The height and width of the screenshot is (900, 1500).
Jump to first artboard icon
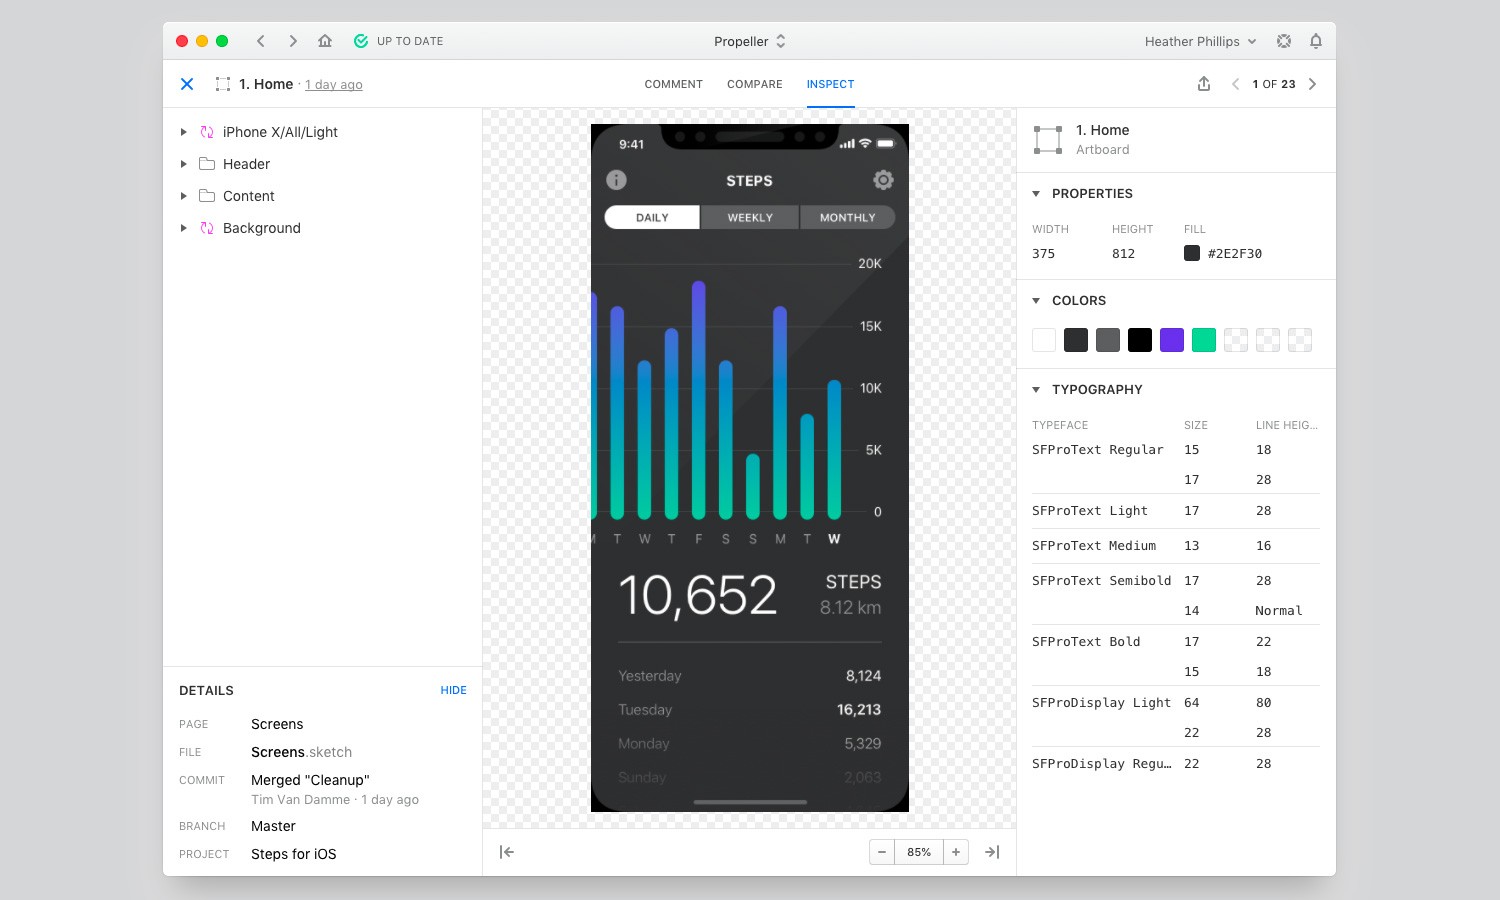[507, 852]
